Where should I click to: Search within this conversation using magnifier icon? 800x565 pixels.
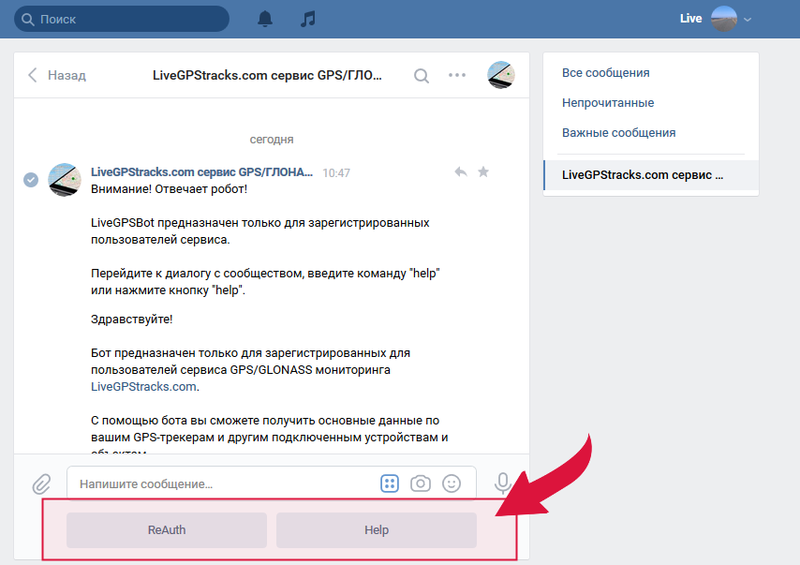(x=422, y=75)
